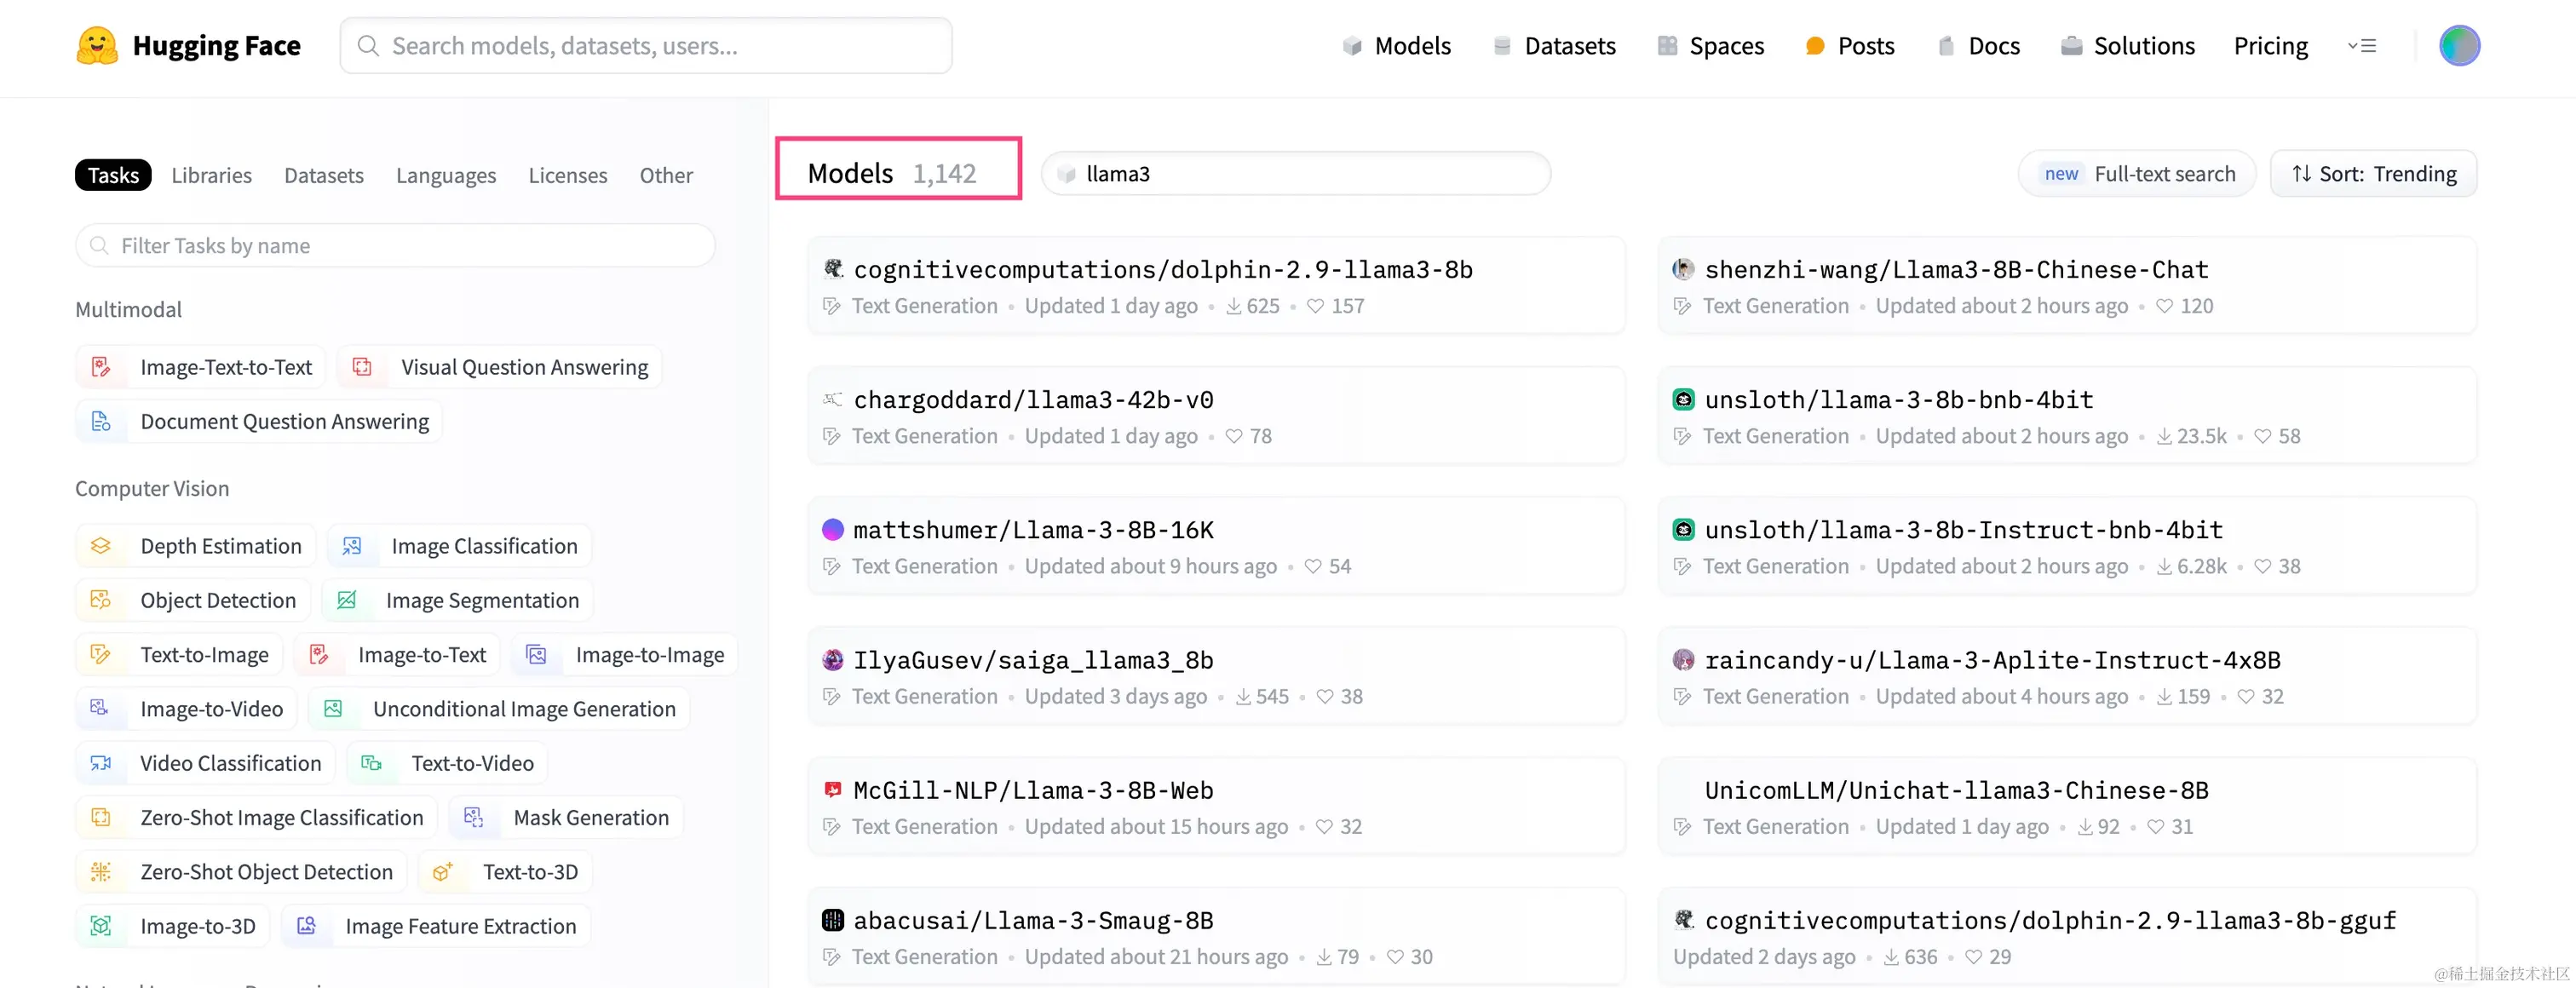The height and width of the screenshot is (988, 2576).
Task: Click the abacusai organization avatar icon
Action: [832, 920]
